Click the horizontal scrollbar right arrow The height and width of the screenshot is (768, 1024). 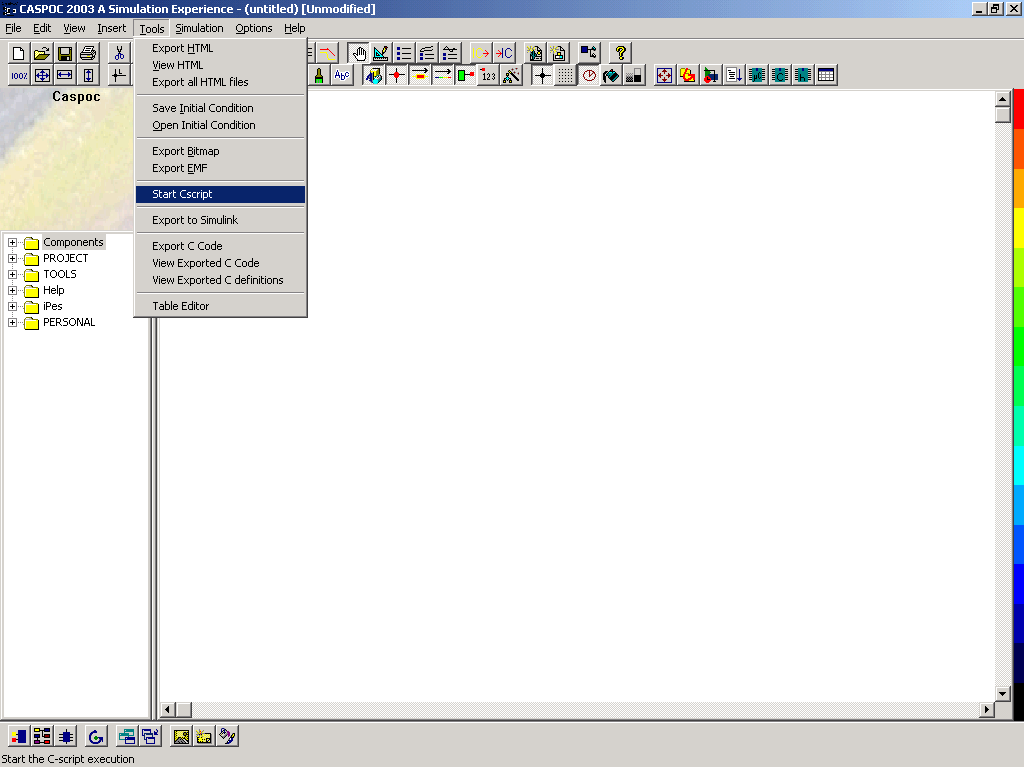[x=987, y=709]
